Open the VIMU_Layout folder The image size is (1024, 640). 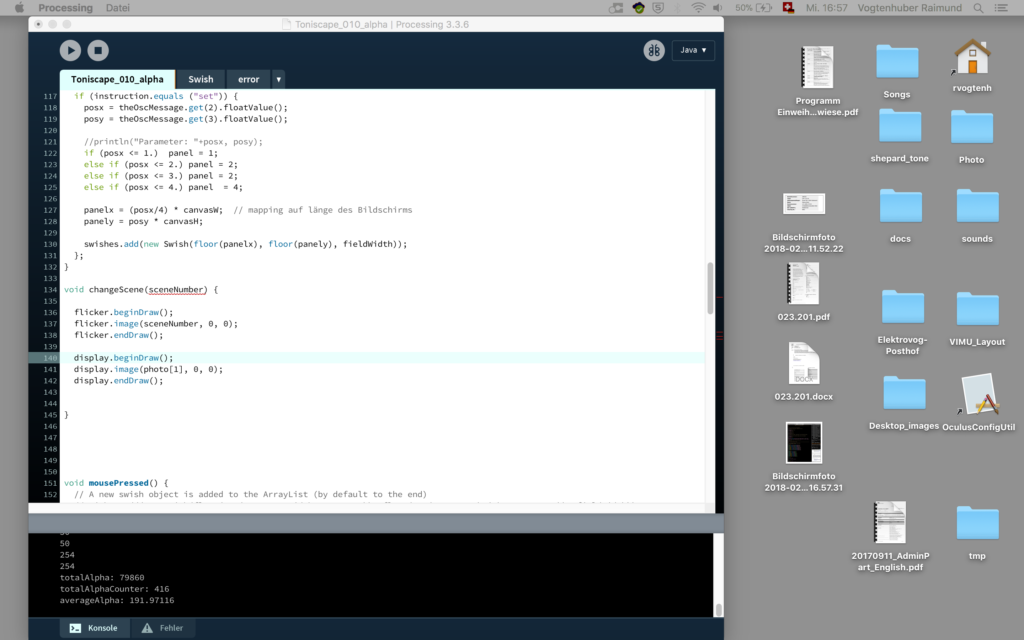(976, 310)
